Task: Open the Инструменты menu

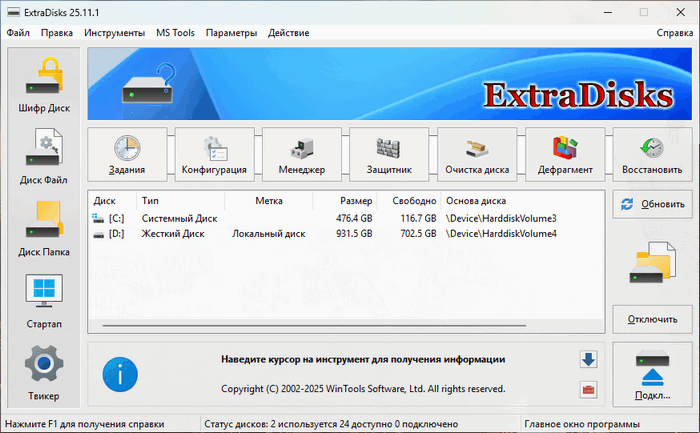Action: pyautogui.click(x=114, y=33)
